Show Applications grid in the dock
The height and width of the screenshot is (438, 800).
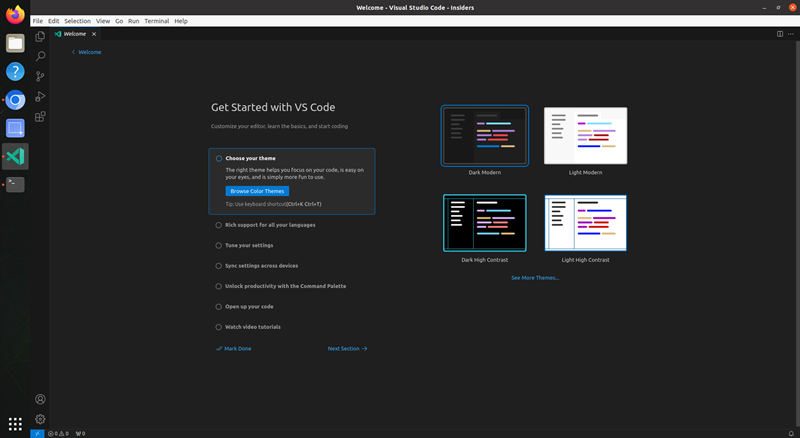(15, 424)
